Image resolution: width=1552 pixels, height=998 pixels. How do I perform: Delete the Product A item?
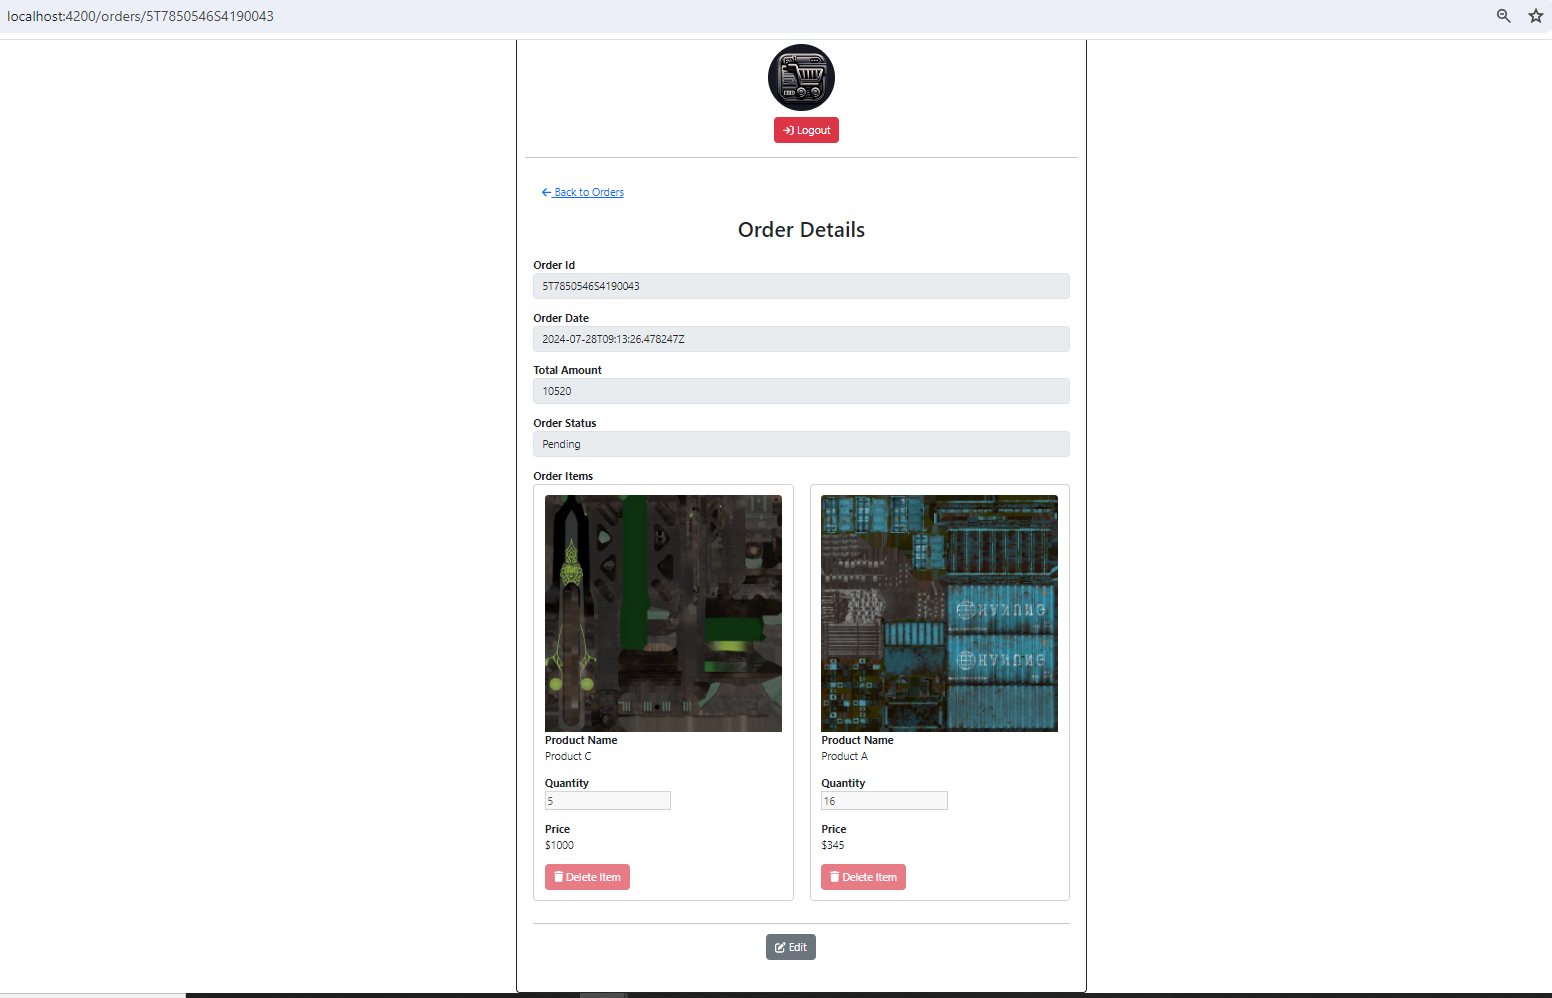click(863, 877)
